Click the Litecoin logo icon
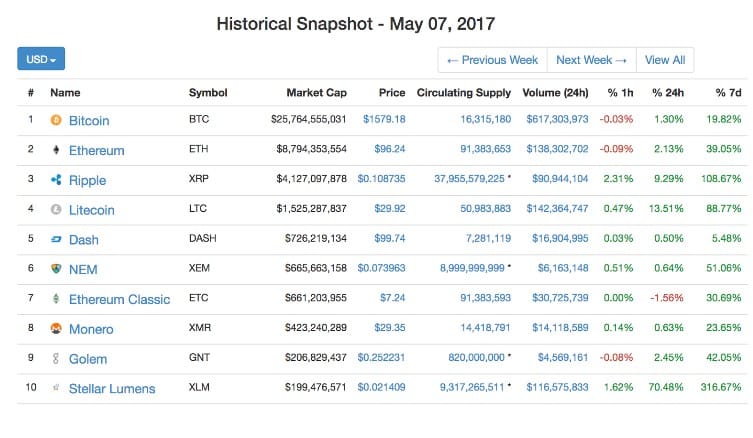 click(x=56, y=209)
